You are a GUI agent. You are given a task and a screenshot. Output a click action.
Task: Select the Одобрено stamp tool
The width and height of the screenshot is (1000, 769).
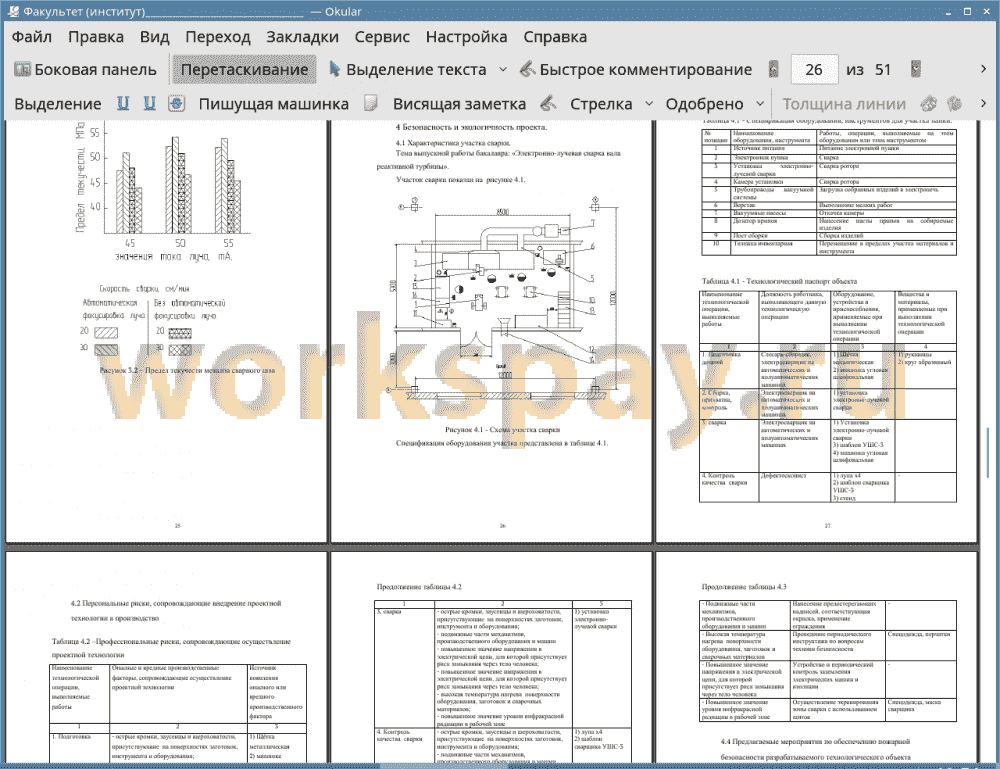(x=704, y=104)
